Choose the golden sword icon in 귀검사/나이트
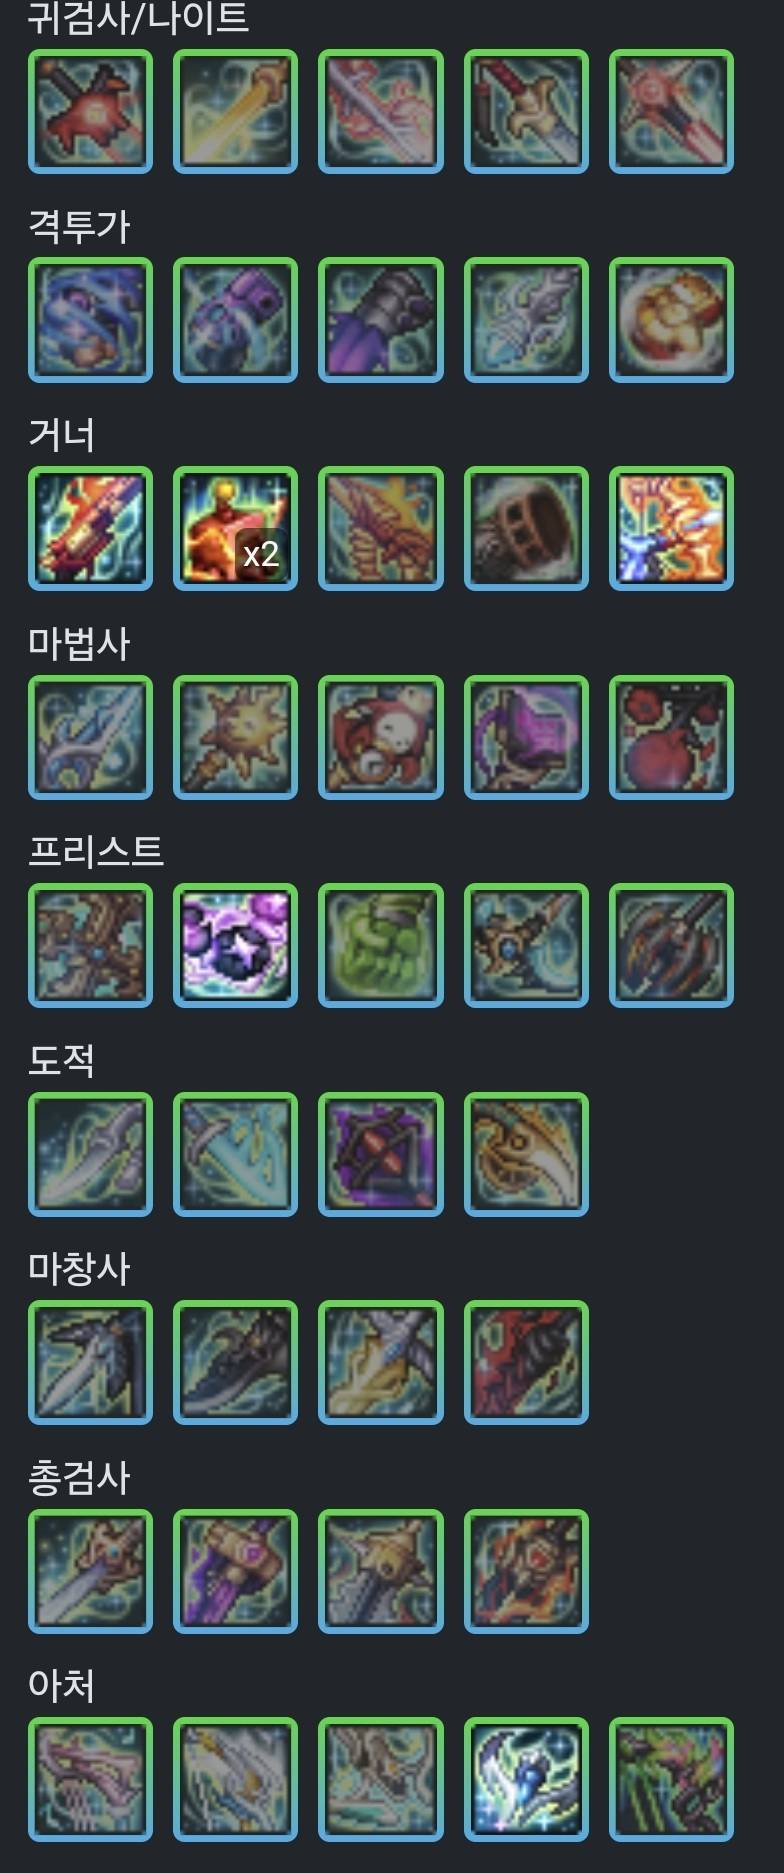The width and height of the screenshot is (784, 1873). coord(235,111)
